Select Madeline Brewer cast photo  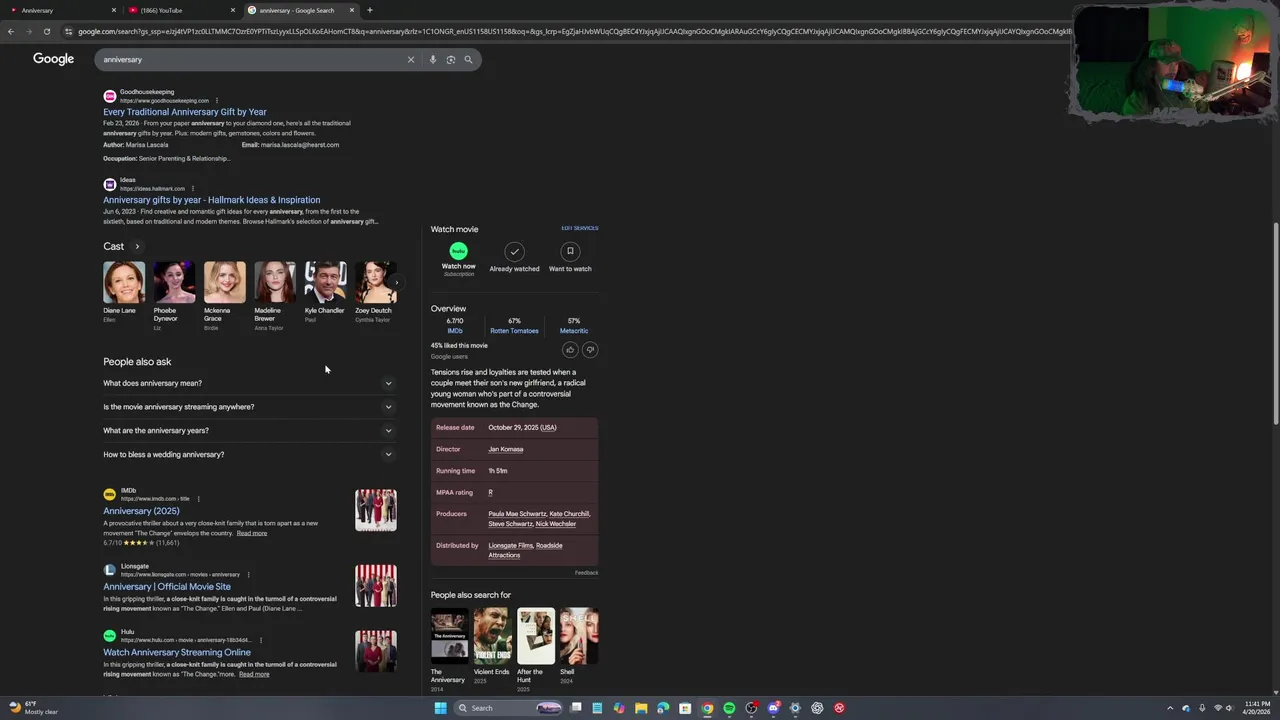pyautogui.click(x=275, y=282)
